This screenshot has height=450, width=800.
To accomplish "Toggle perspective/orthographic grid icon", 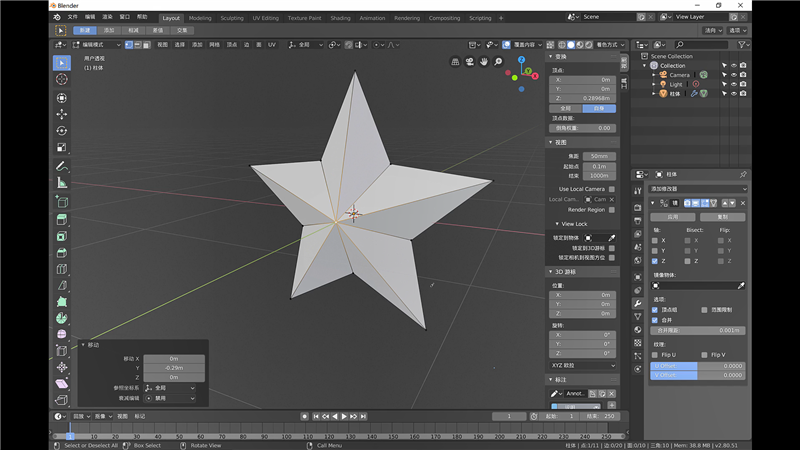I will point(455,62).
